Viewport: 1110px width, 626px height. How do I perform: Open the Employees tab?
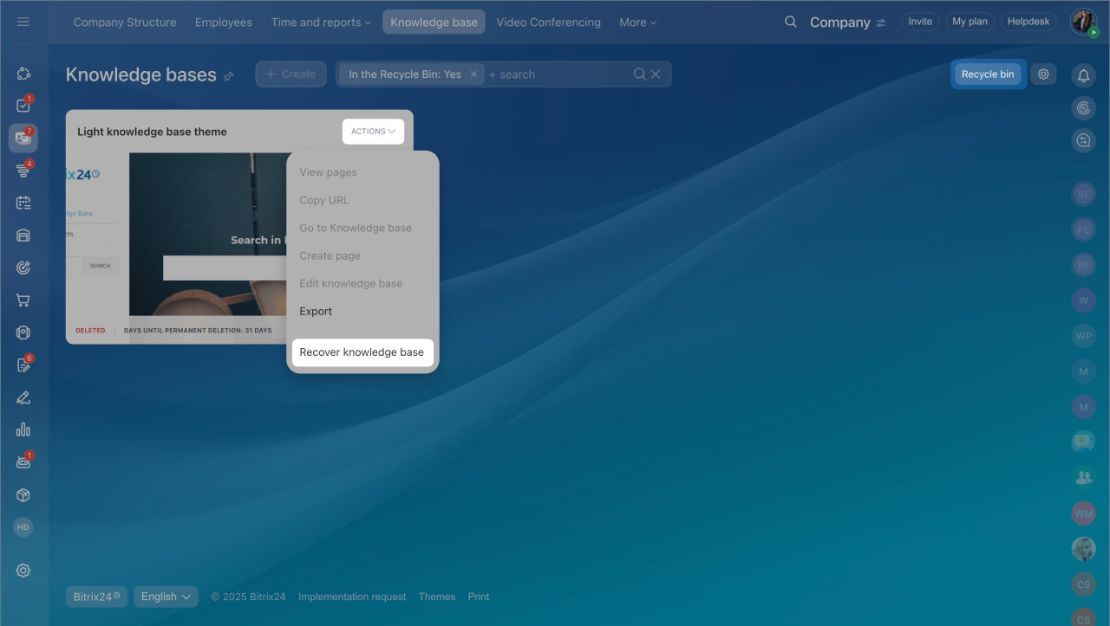[224, 22]
